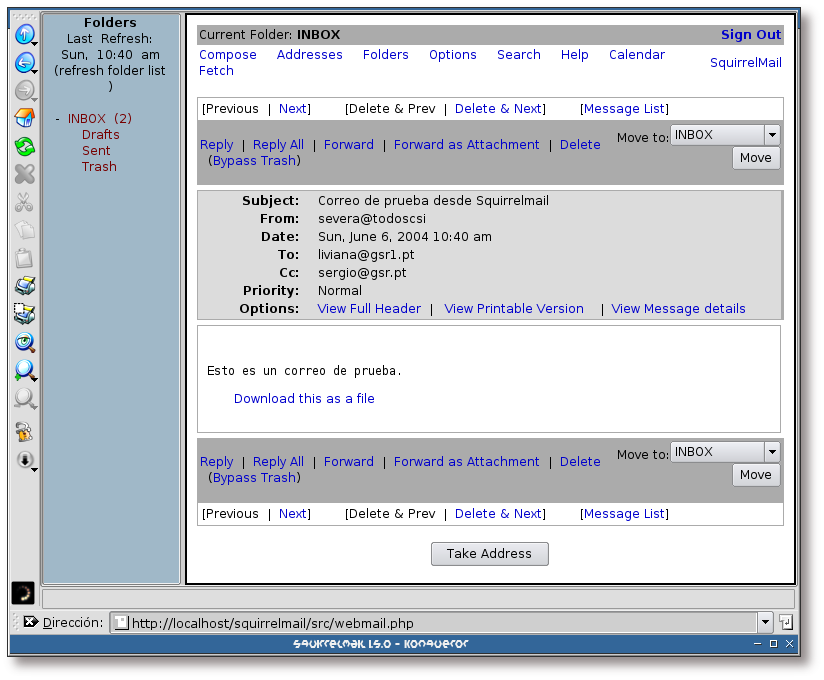
Task: Clear the location bar with X icon
Action: [x=30, y=622]
